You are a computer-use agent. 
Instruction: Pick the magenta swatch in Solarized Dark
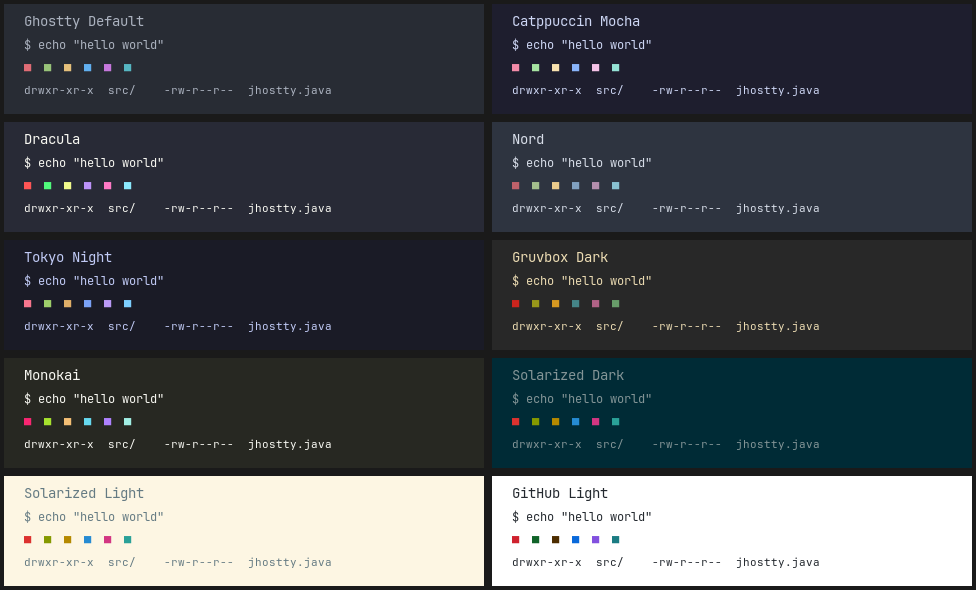[x=596, y=421]
